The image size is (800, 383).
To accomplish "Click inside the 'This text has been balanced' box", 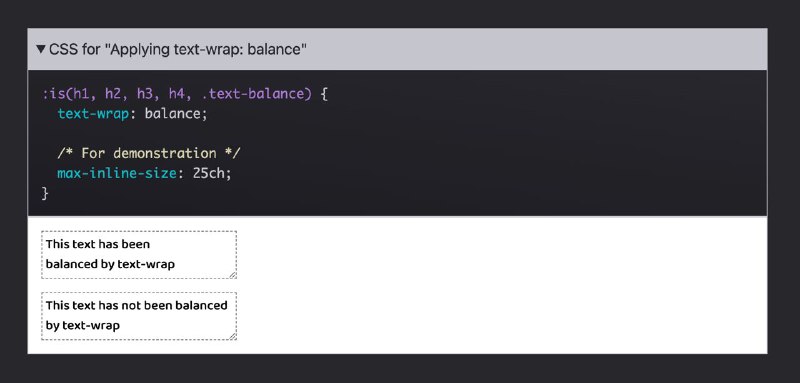I will 139,254.
